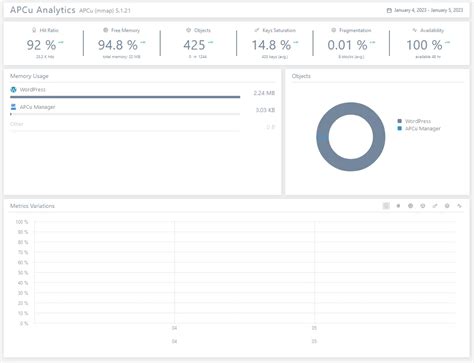The width and height of the screenshot is (474, 363).
Task: Select the 94.8 % free memory value
Action: coord(118,45)
